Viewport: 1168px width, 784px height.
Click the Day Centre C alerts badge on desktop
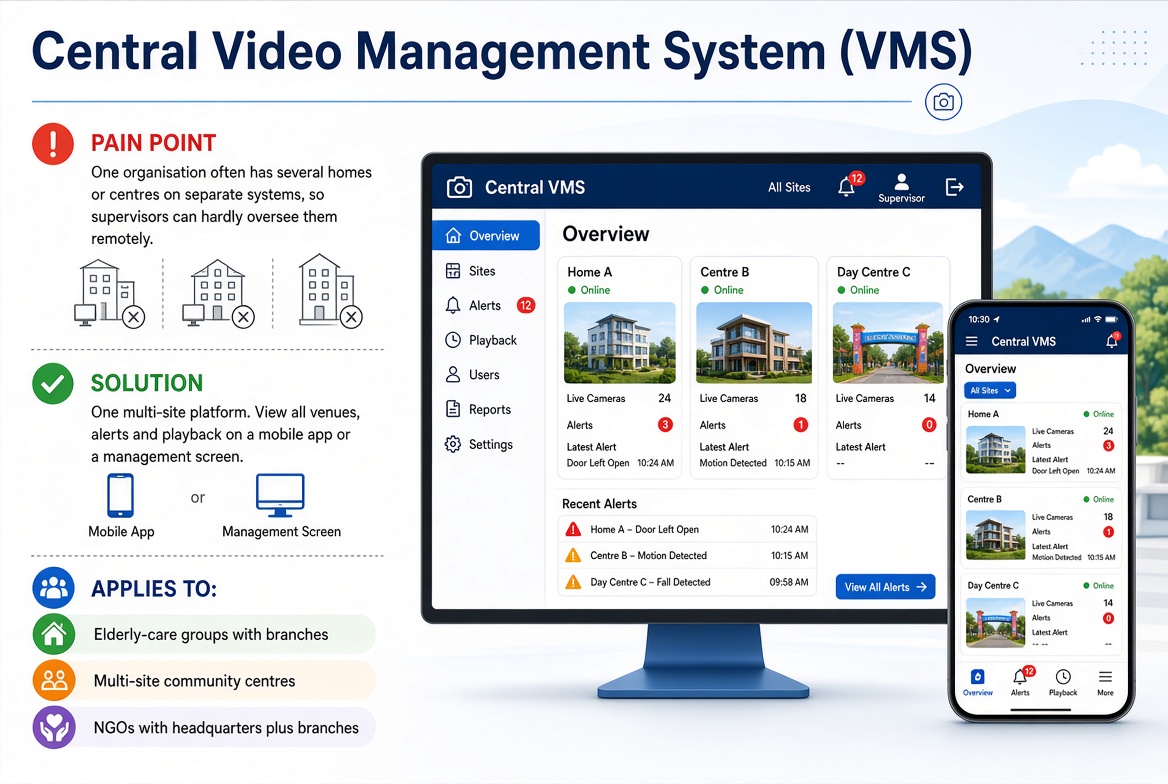click(x=929, y=425)
